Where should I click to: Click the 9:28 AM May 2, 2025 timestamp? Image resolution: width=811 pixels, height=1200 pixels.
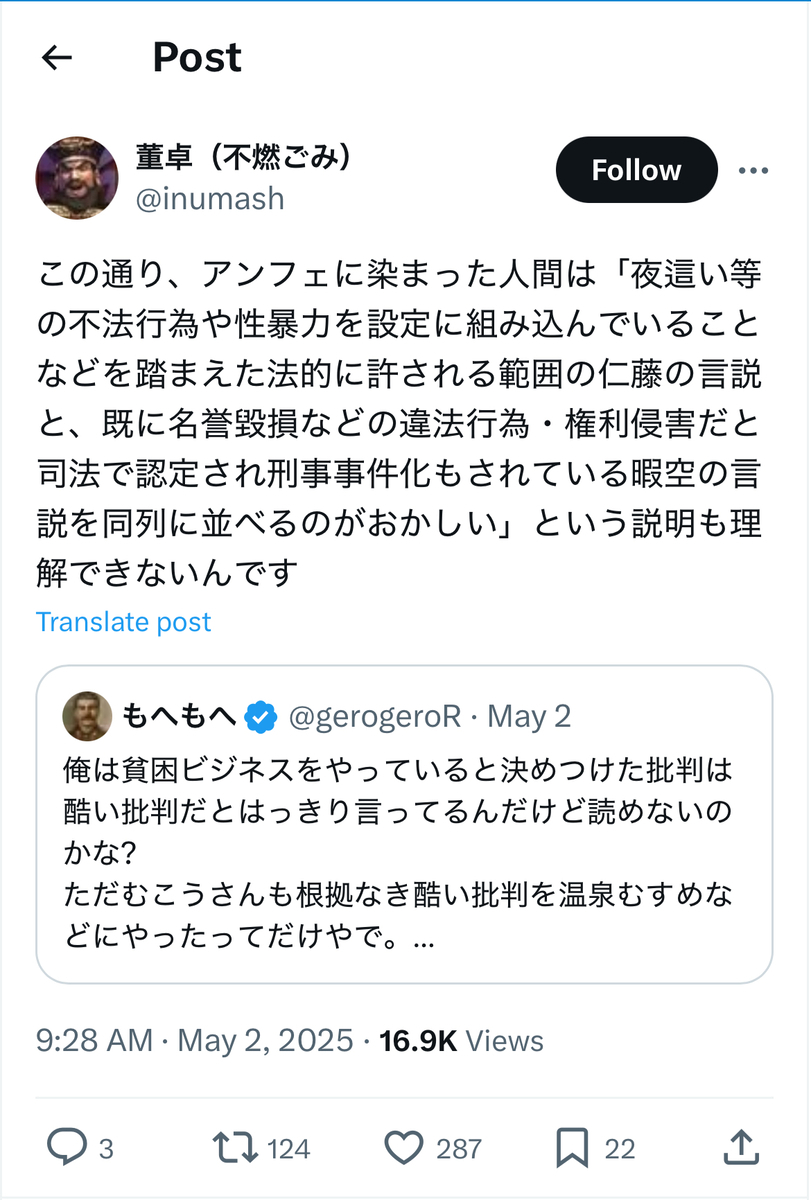click(x=195, y=1040)
